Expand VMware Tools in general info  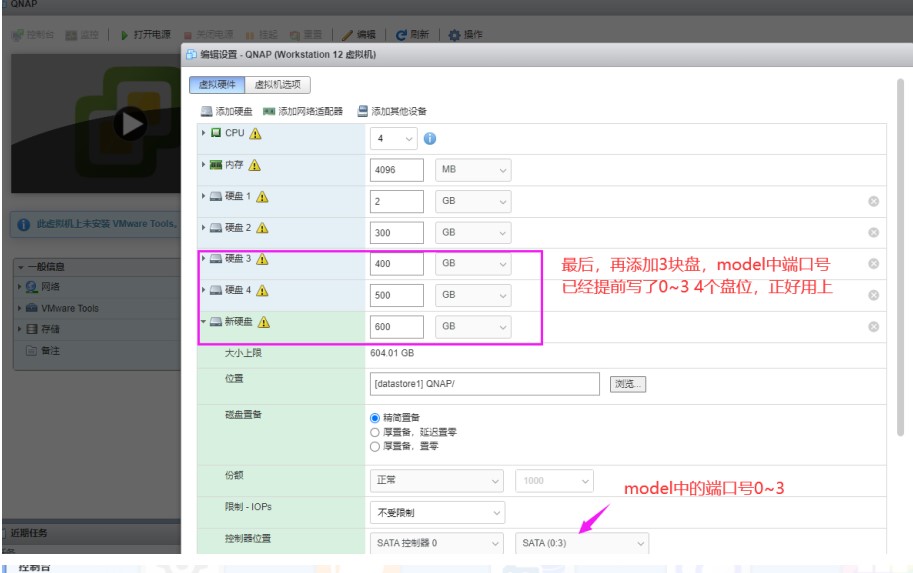[19, 308]
